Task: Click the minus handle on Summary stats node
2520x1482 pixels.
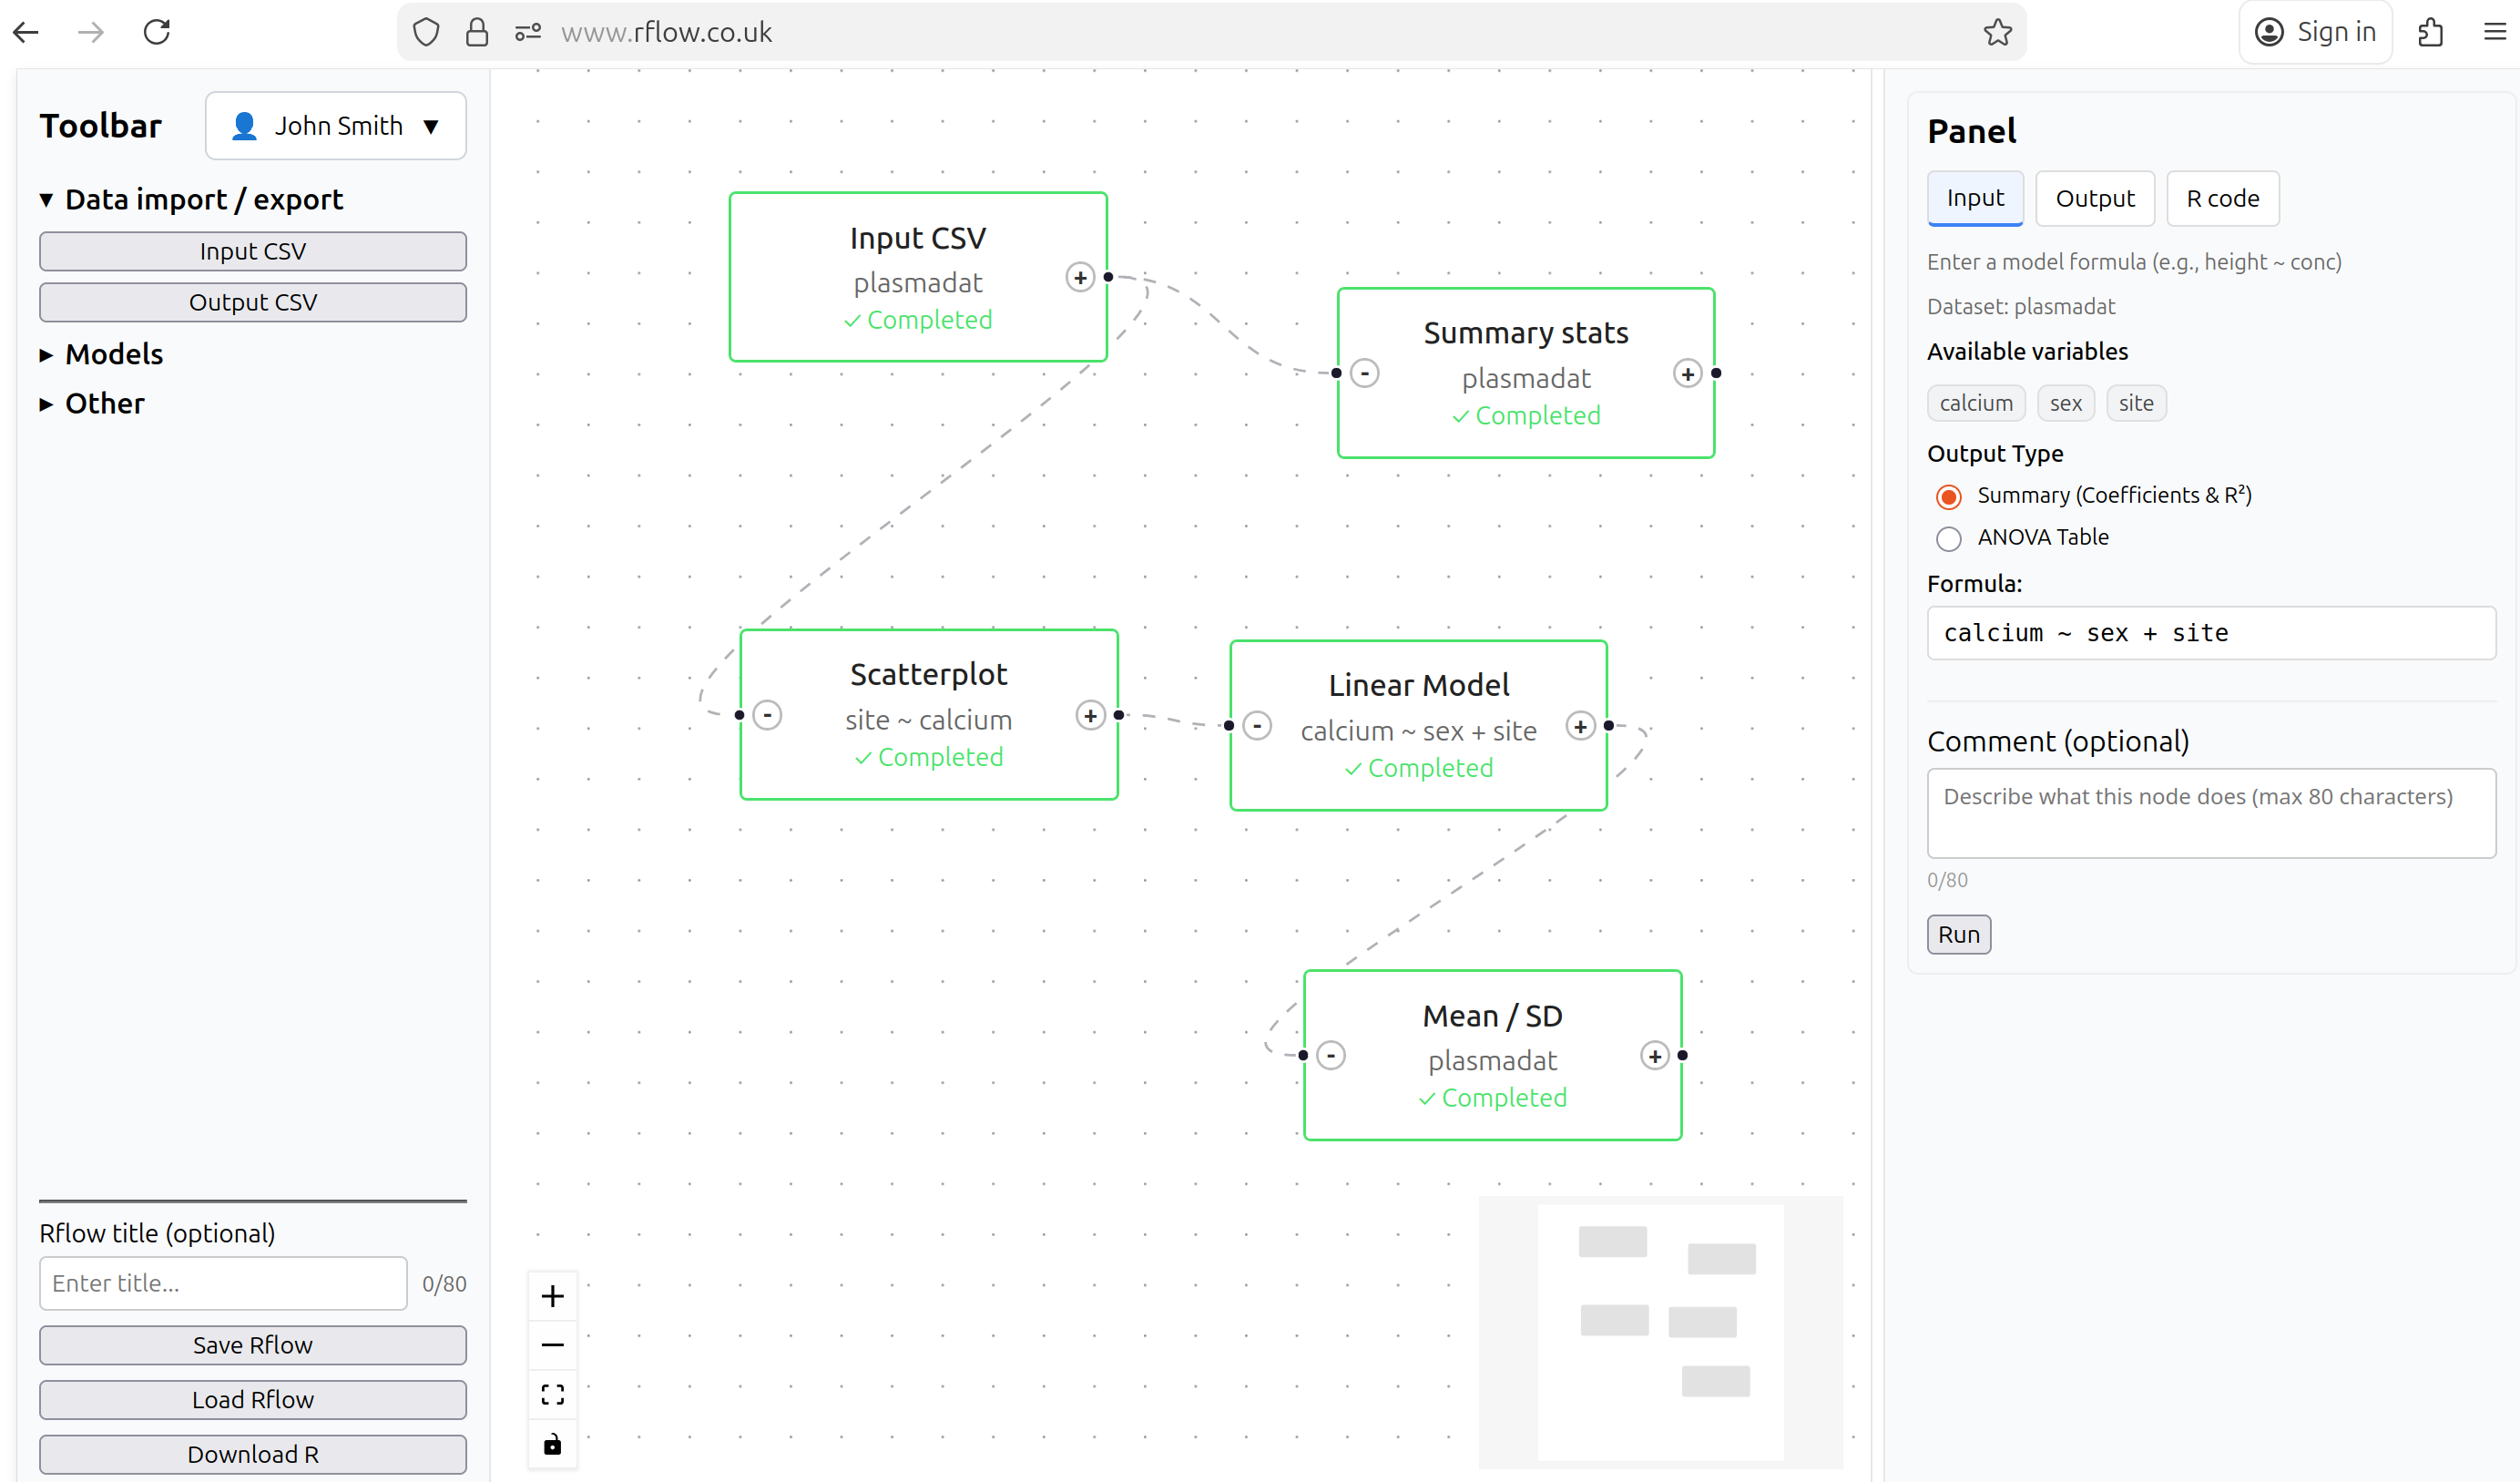Action: coord(1365,373)
